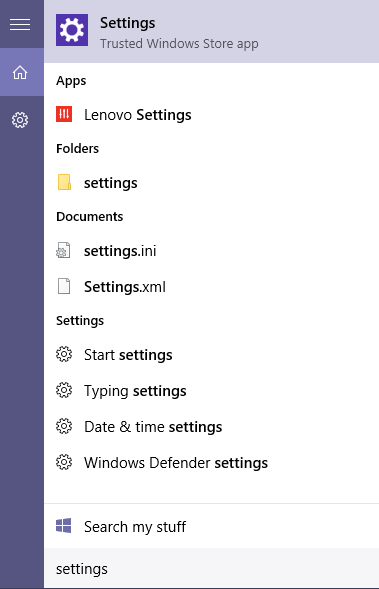This screenshot has height=589, width=379.
Task: Click Trusted Windows Store app subtitle
Action: (179, 44)
